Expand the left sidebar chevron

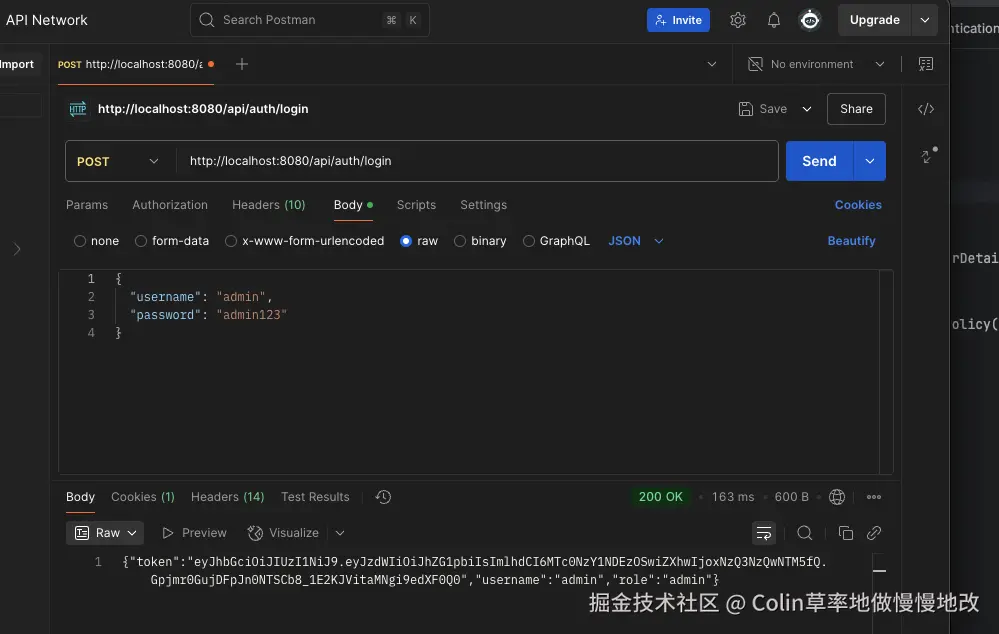17,249
